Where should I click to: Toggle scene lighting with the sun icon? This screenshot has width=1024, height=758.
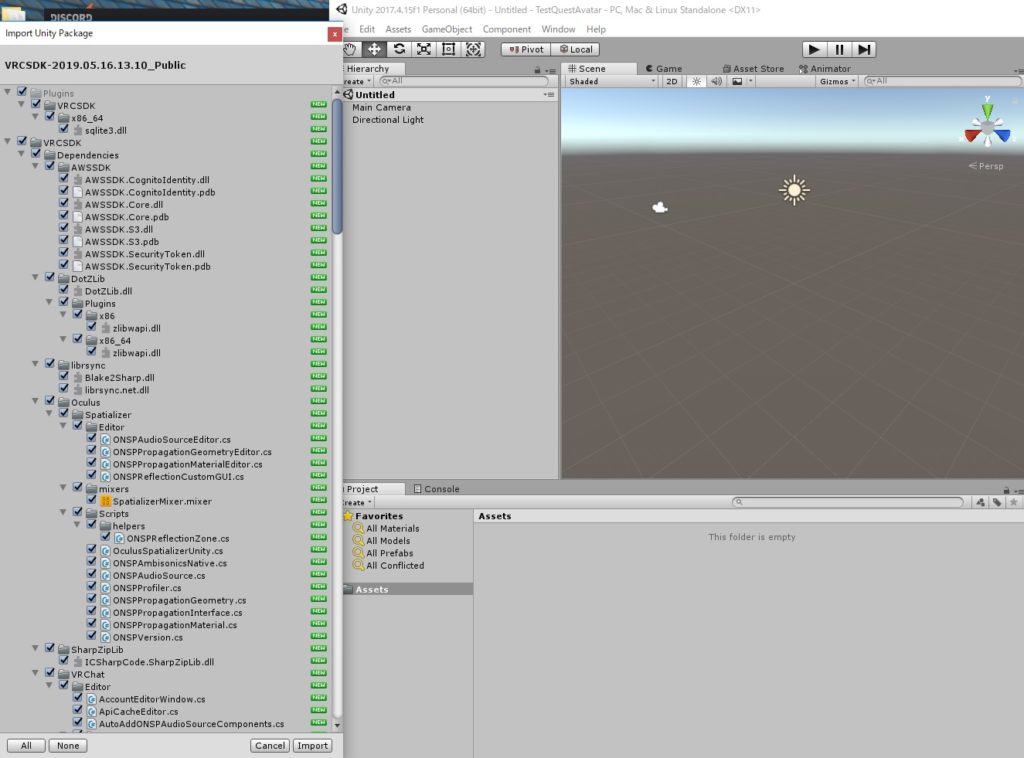(x=697, y=81)
